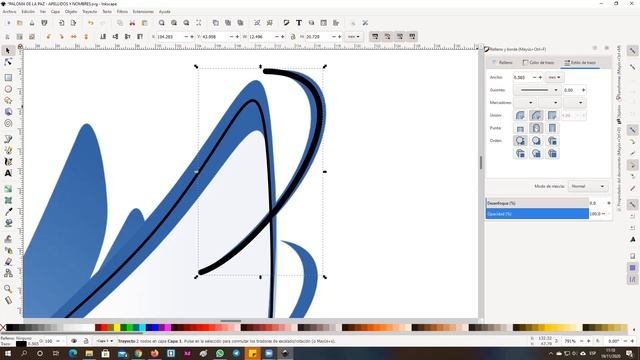Click Zoom to fit selection icon
640x360 pixels.
tap(162, 23)
